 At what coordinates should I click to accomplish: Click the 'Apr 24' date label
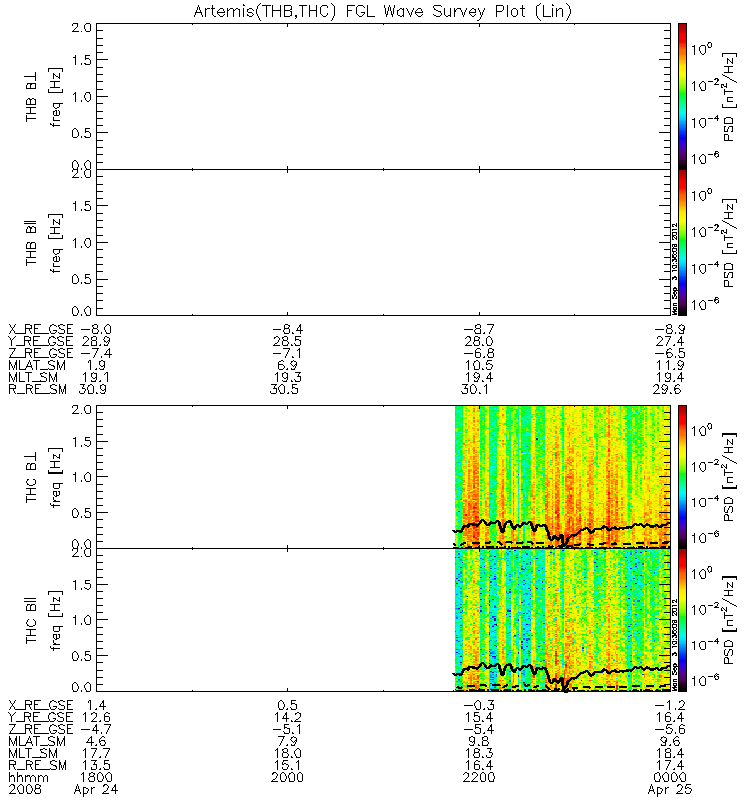tap(96, 790)
